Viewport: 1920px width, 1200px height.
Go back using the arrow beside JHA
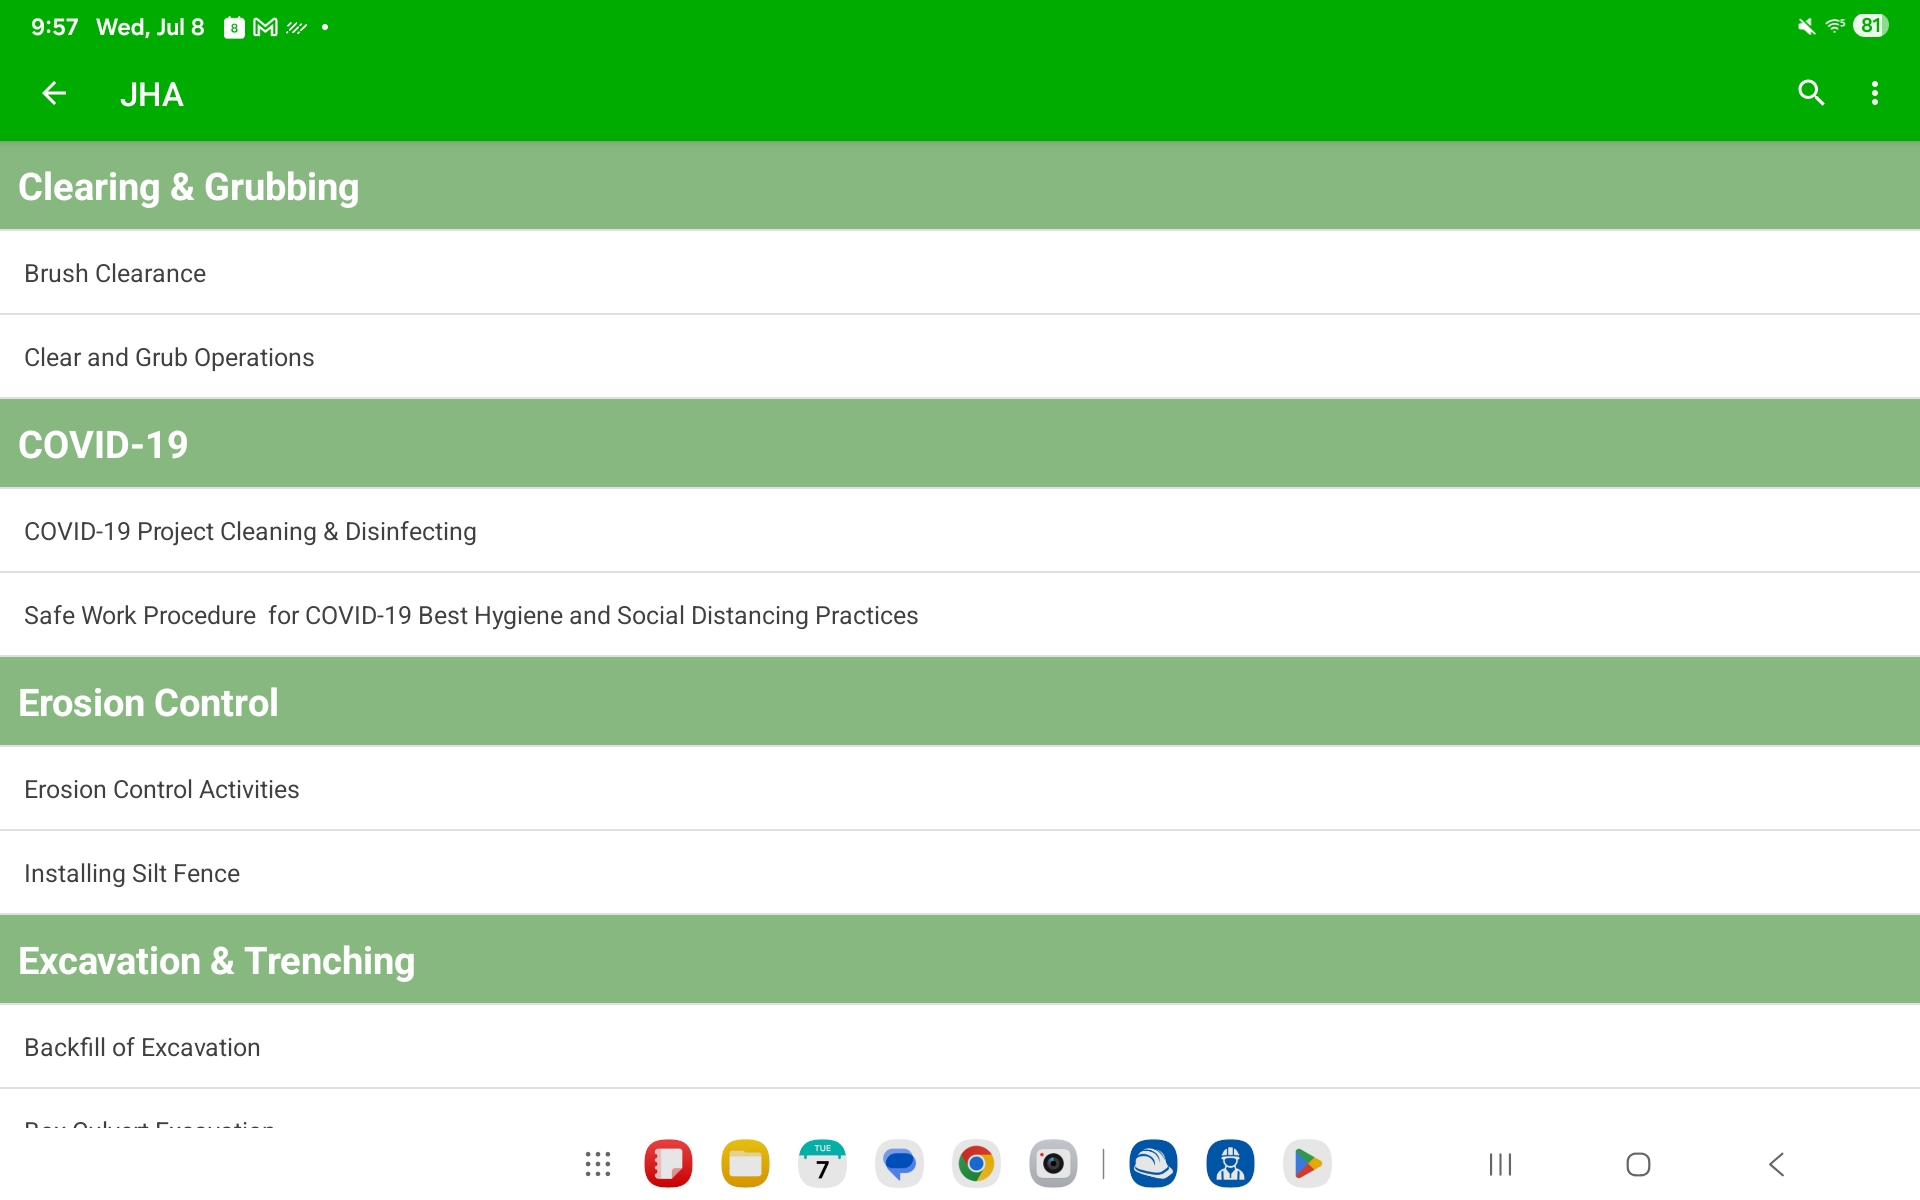coord(54,94)
